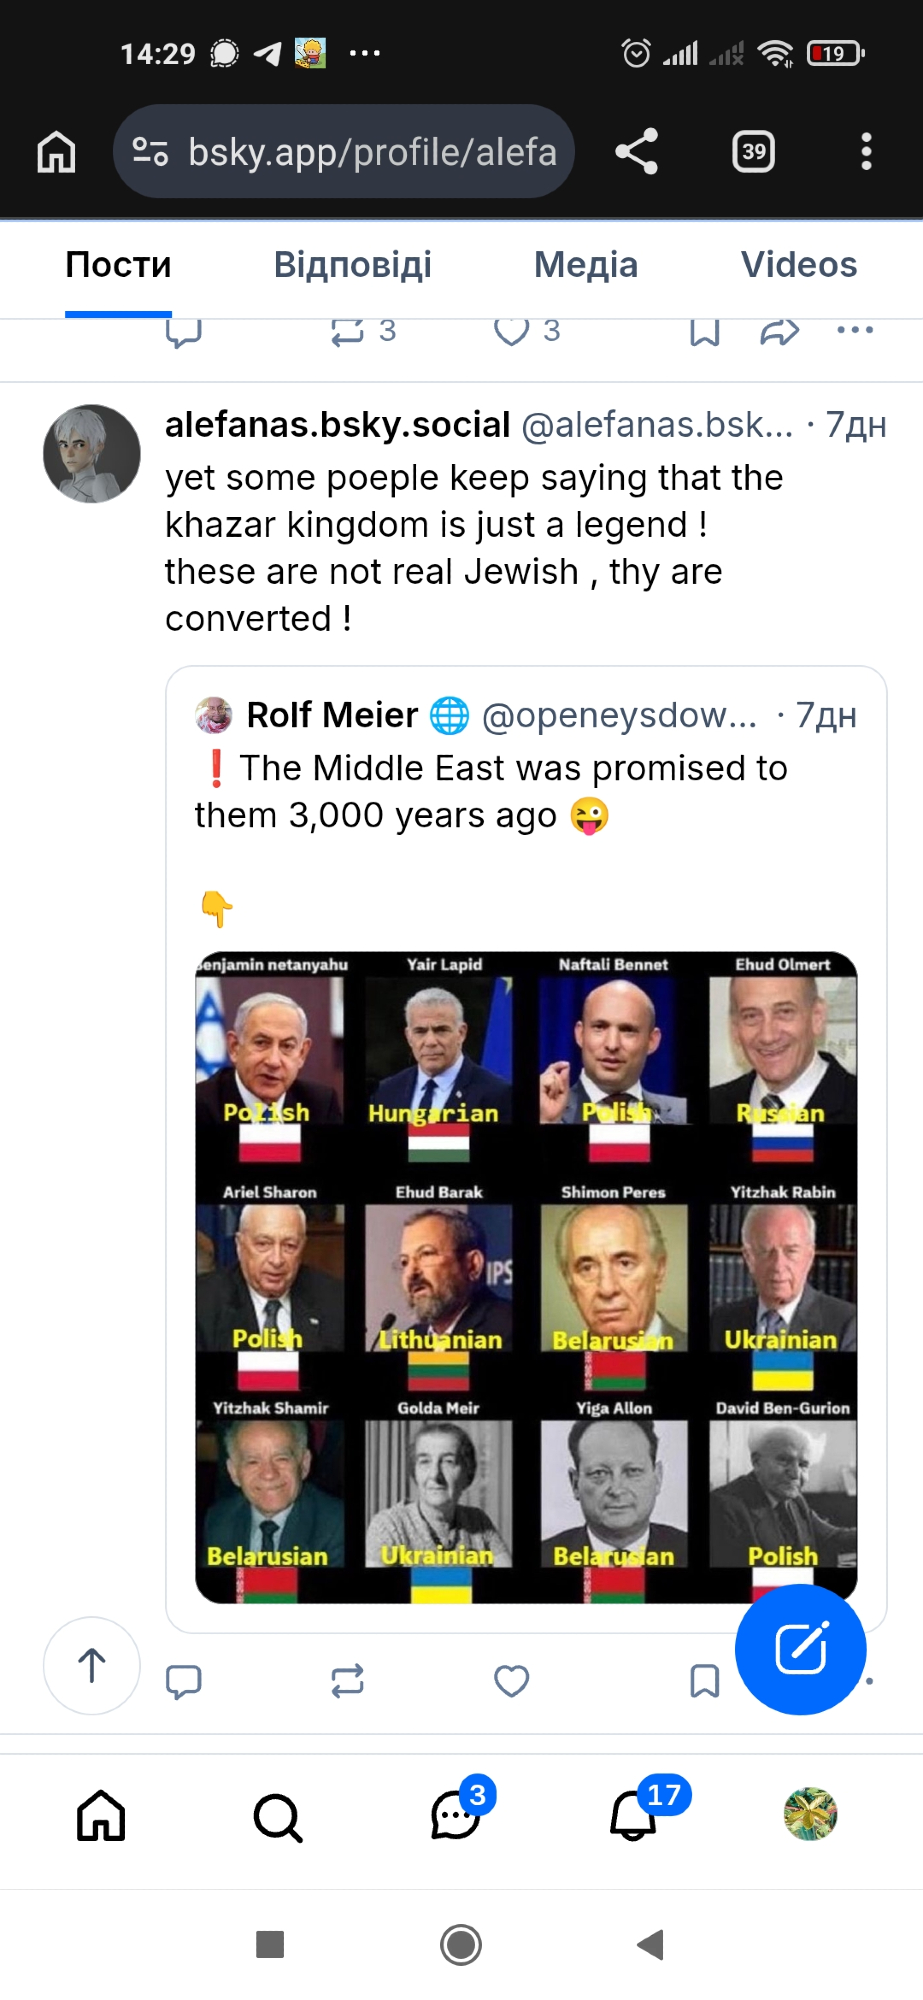
Task: Open alefanas.bsky.social author name link
Action: (337, 425)
